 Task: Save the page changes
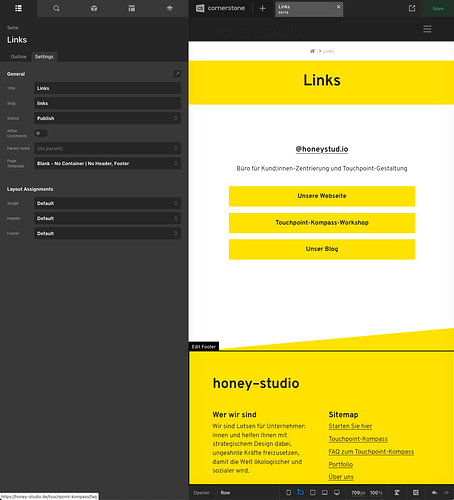pos(438,8)
